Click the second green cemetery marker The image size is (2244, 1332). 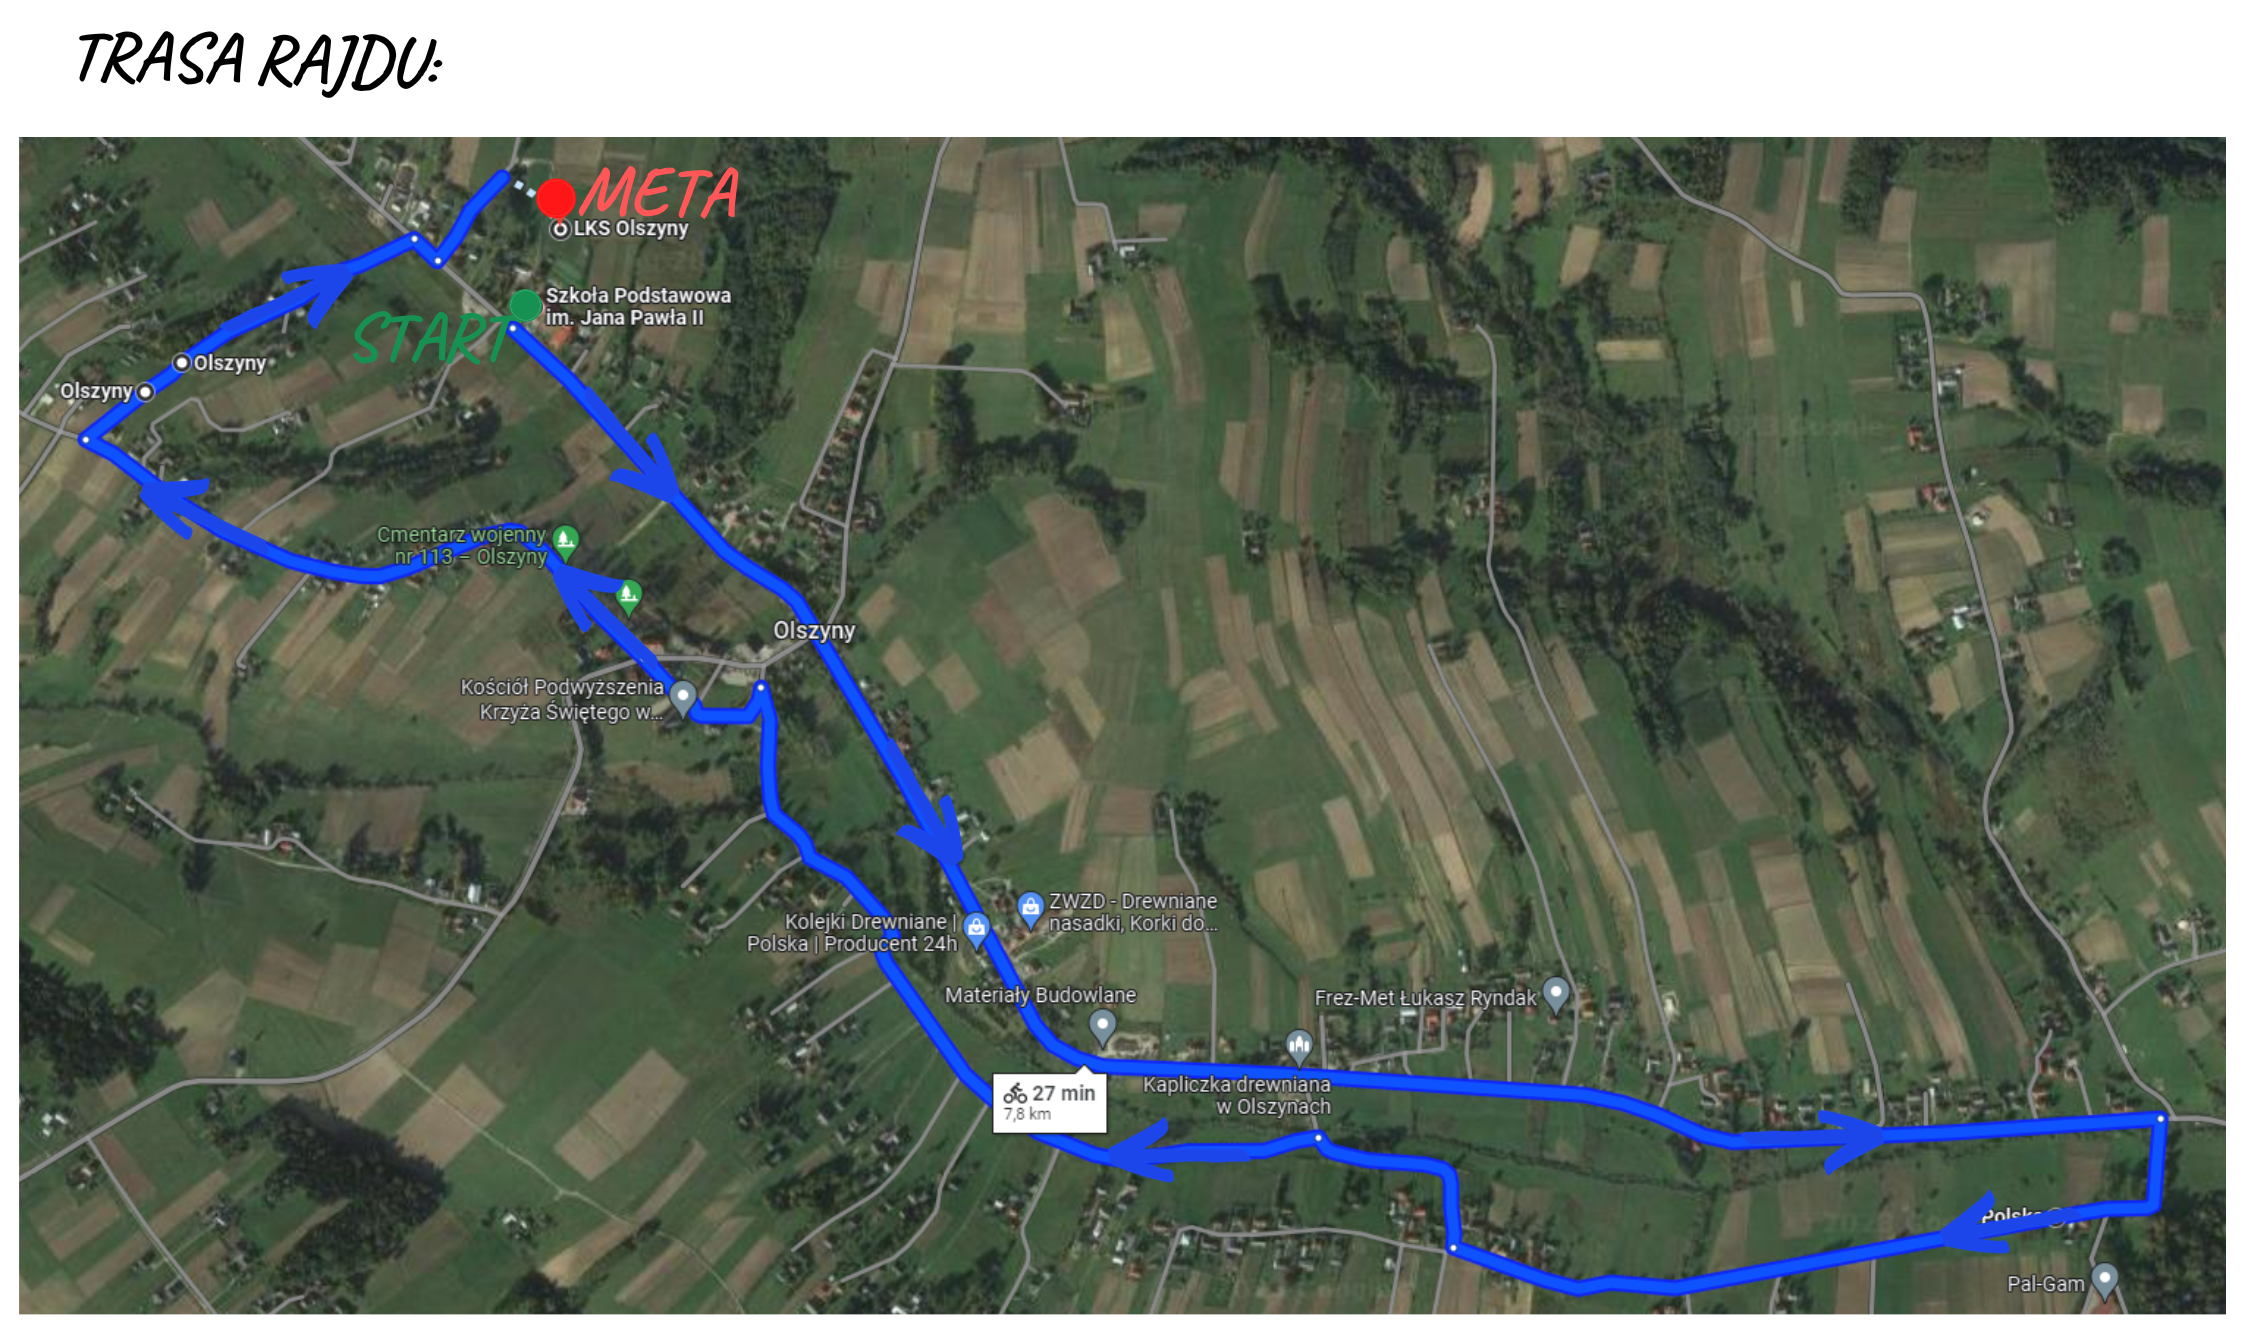click(x=628, y=597)
